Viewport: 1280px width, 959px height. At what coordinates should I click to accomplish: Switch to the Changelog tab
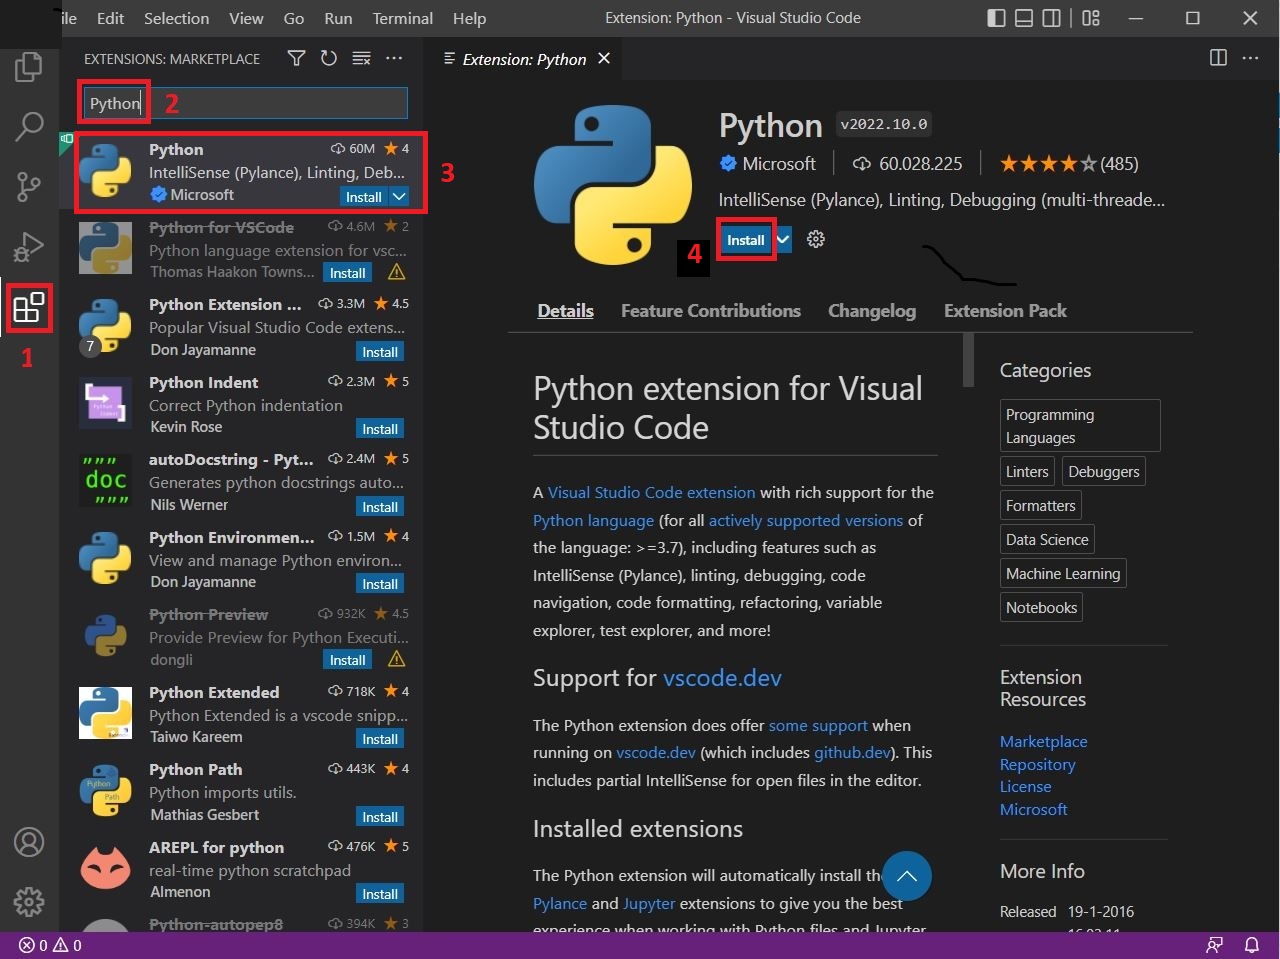coord(872,311)
